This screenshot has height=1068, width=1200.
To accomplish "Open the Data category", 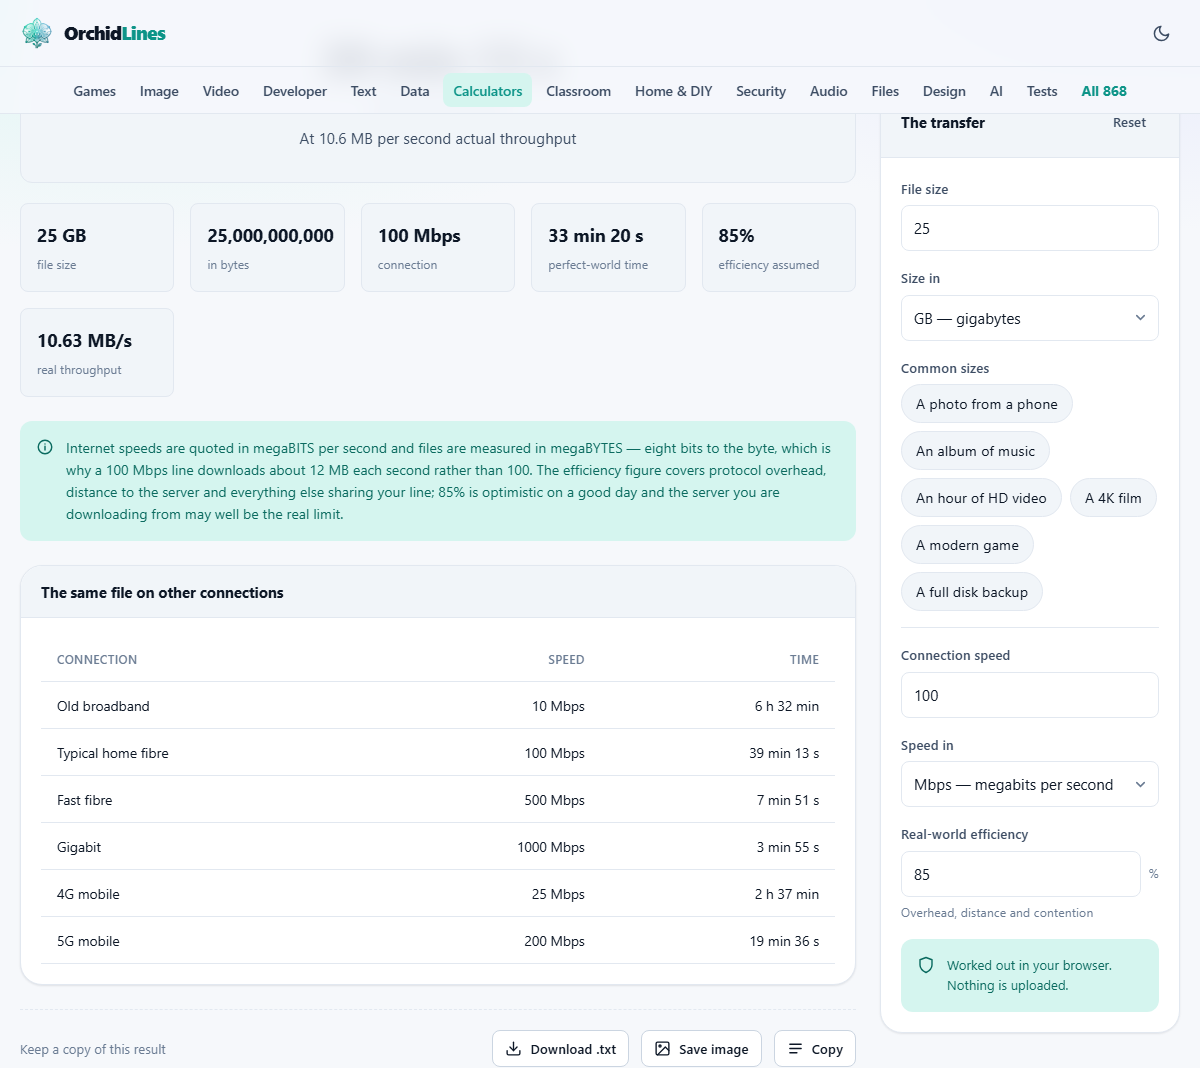I will tap(415, 91).
